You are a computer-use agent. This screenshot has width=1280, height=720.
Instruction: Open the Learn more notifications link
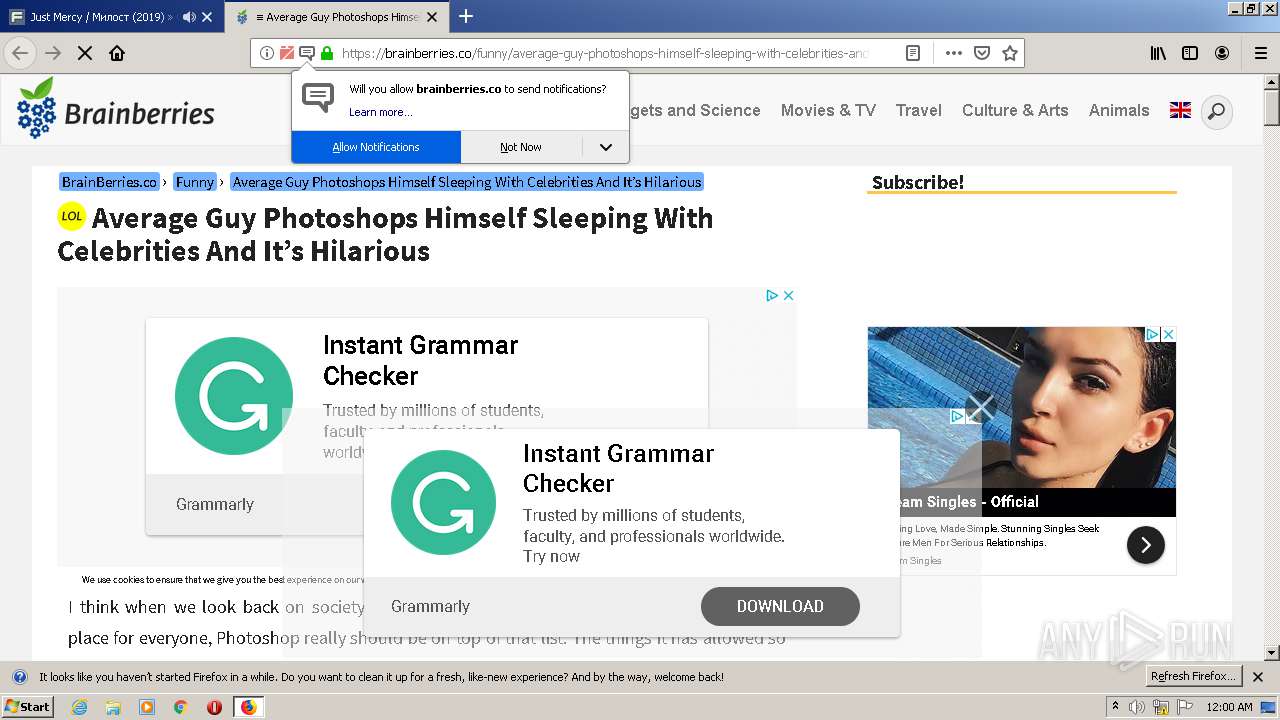(x=380, y=112)
